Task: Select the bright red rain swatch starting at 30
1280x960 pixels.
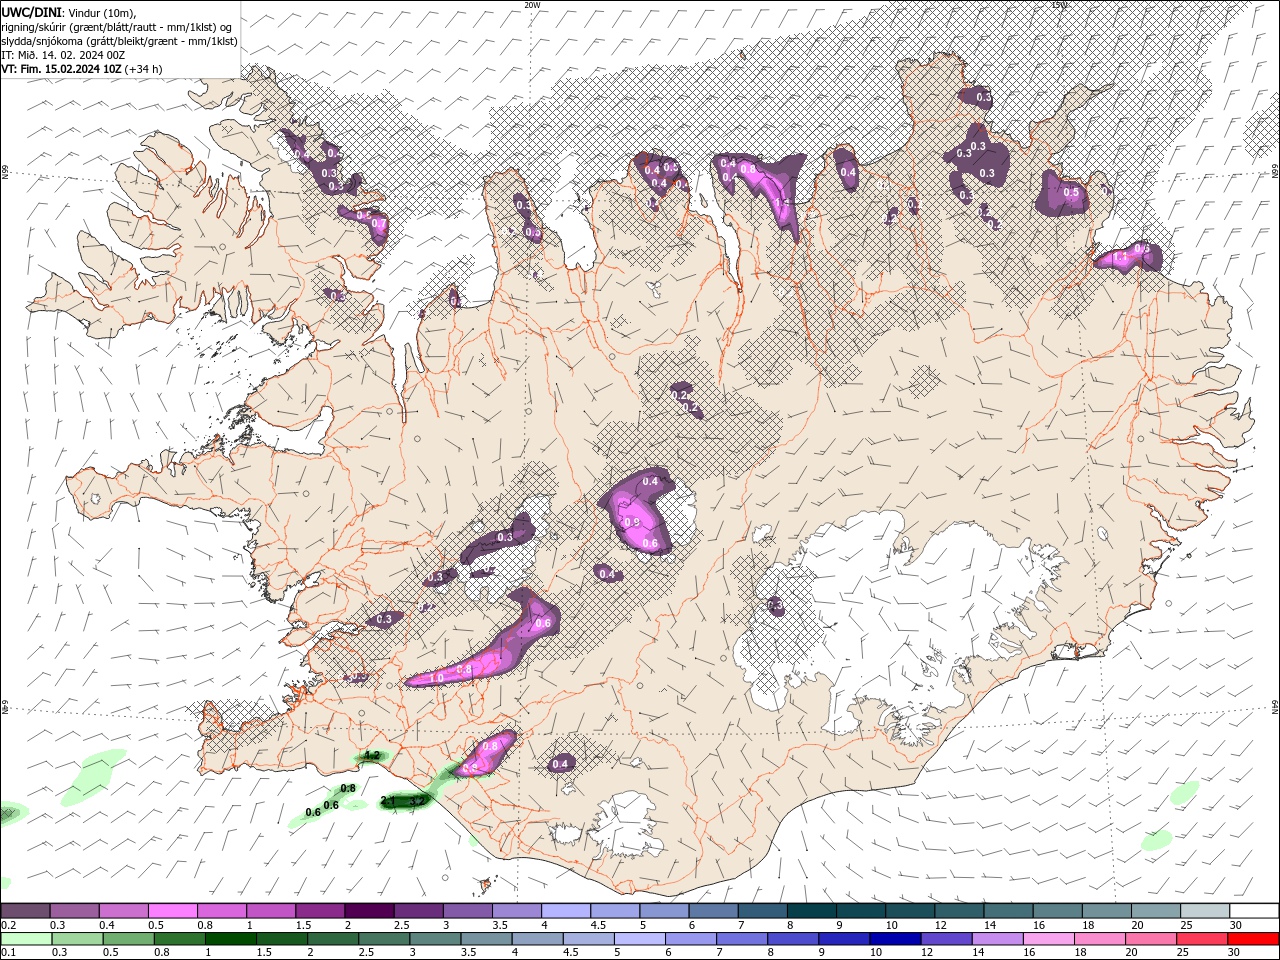Action: (x=1252, y=939)
